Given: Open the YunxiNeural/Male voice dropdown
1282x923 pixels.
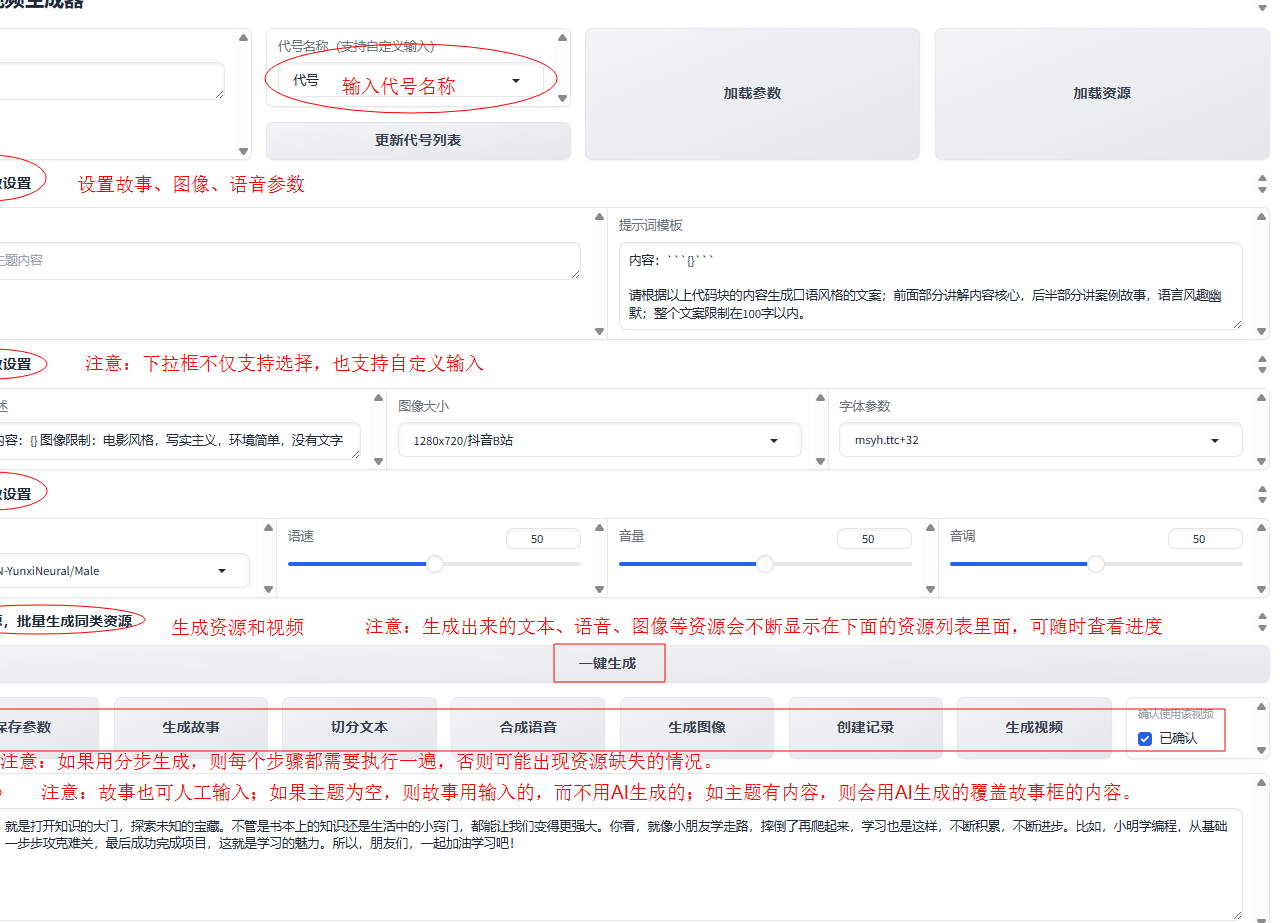Looking at the screenshot, I should (x=124, y=571).
